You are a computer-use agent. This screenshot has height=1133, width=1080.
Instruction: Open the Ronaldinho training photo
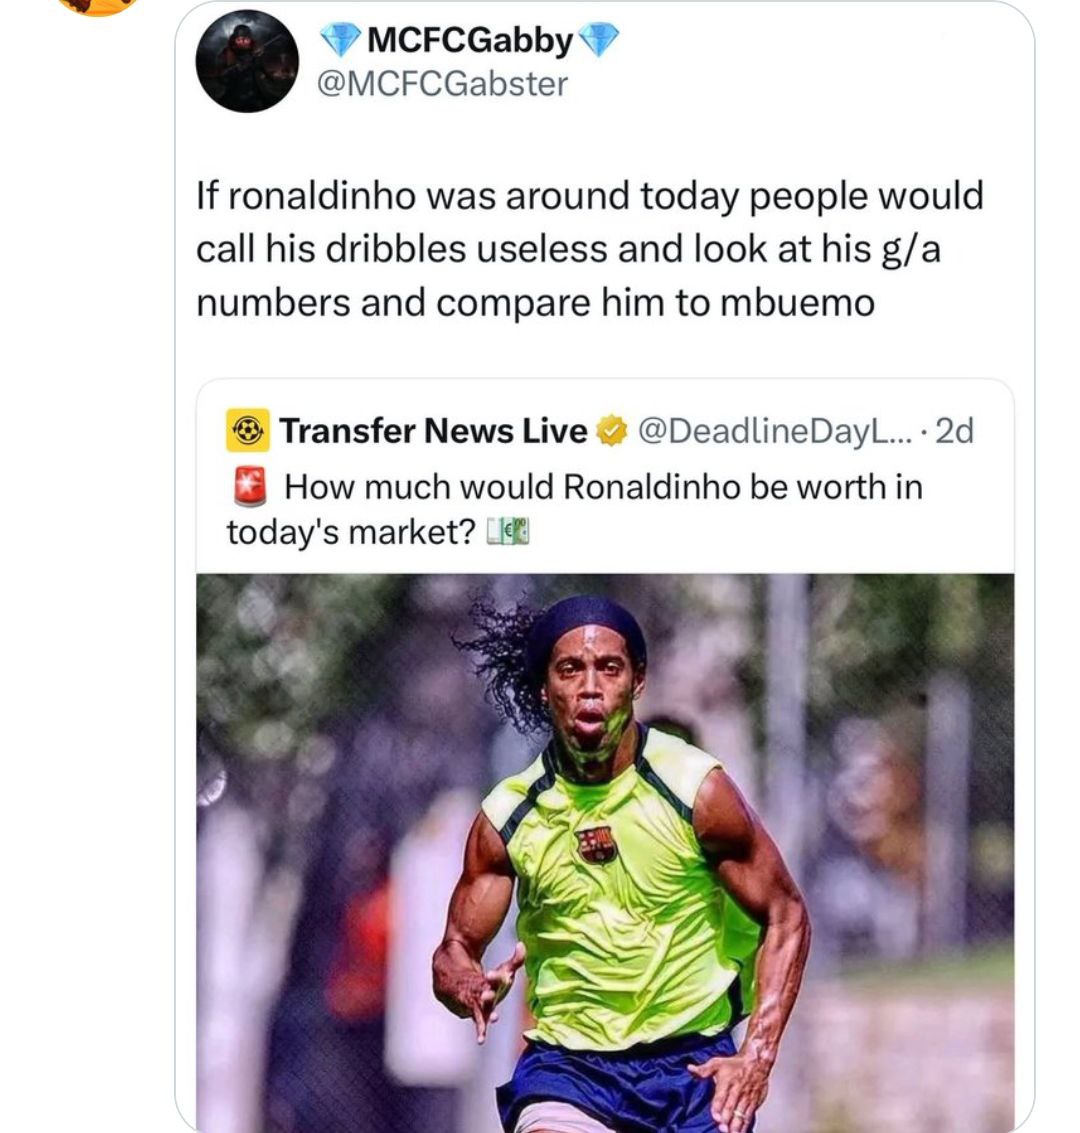[x=605, y=852]
